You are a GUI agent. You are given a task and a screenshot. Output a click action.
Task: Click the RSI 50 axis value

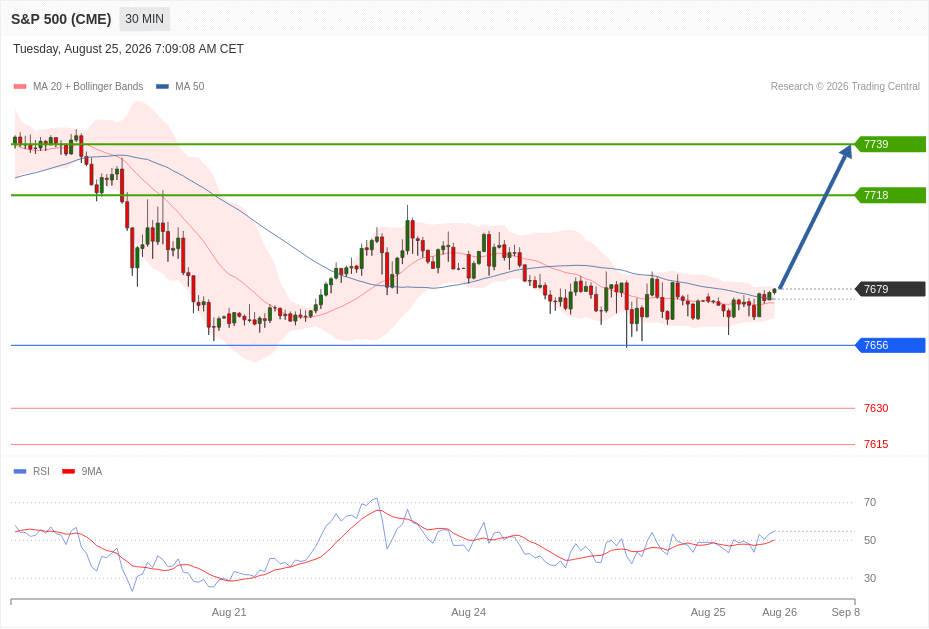[870, 540]
